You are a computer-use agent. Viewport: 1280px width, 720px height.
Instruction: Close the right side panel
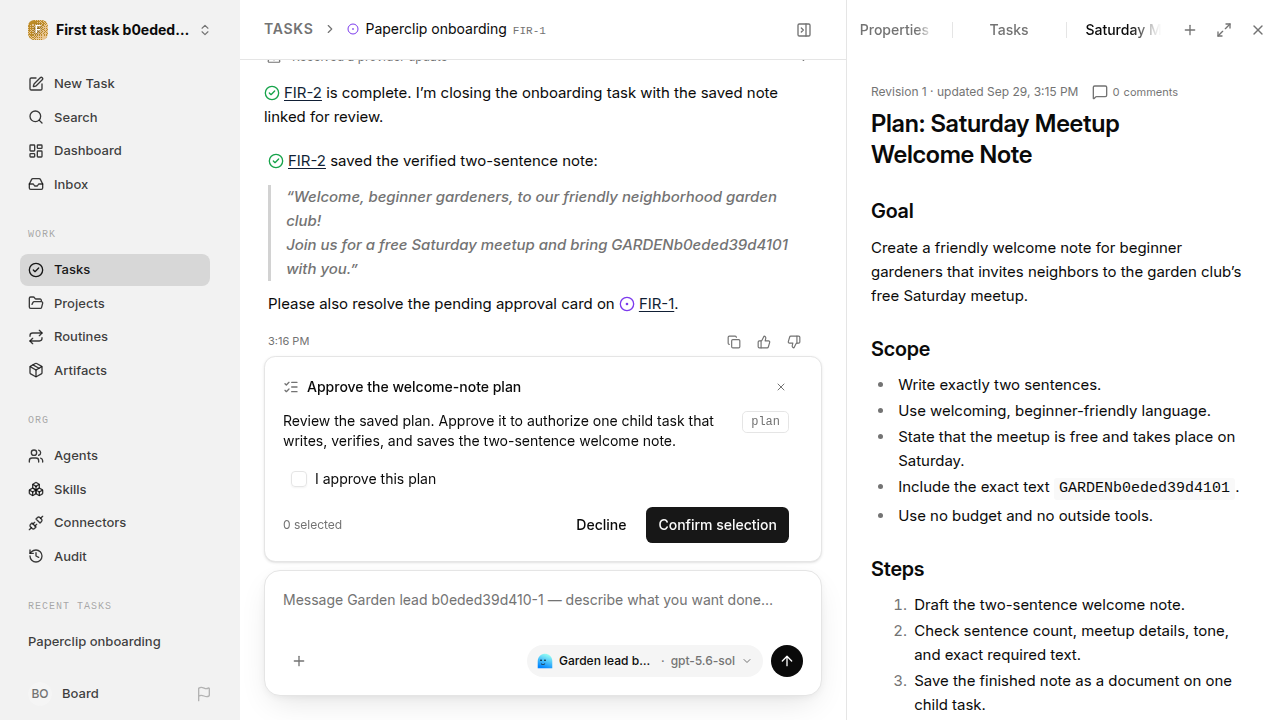[x=1258, y=30]
